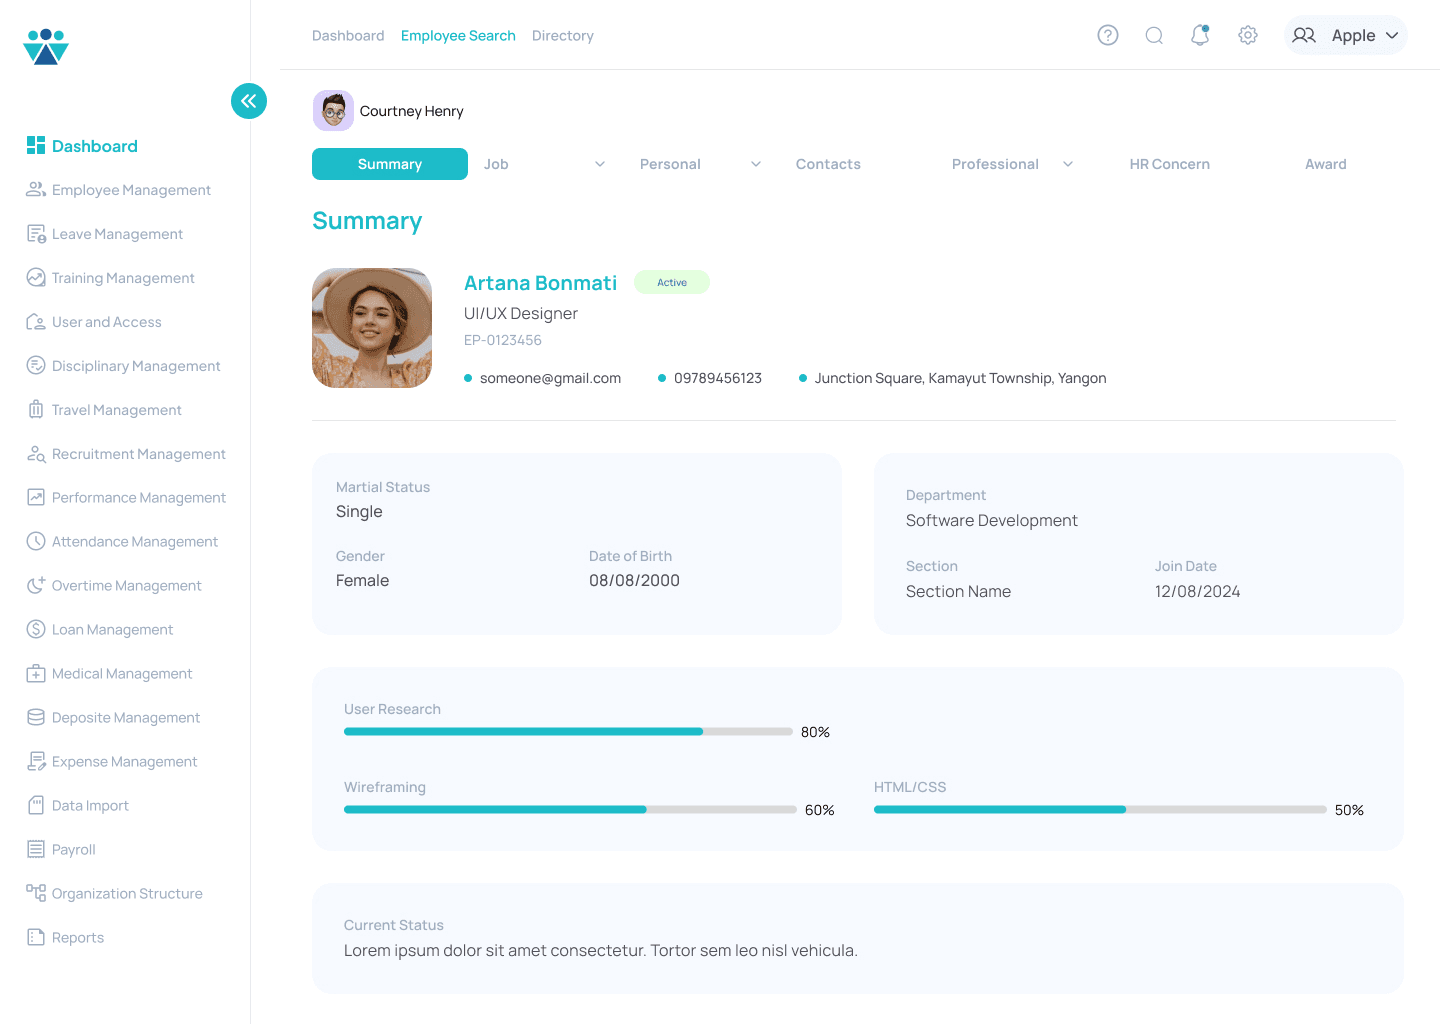The image size is (1440, 1024).
Task: Expand the Personal tab dropdown chevron
Action: click(756, 164)
